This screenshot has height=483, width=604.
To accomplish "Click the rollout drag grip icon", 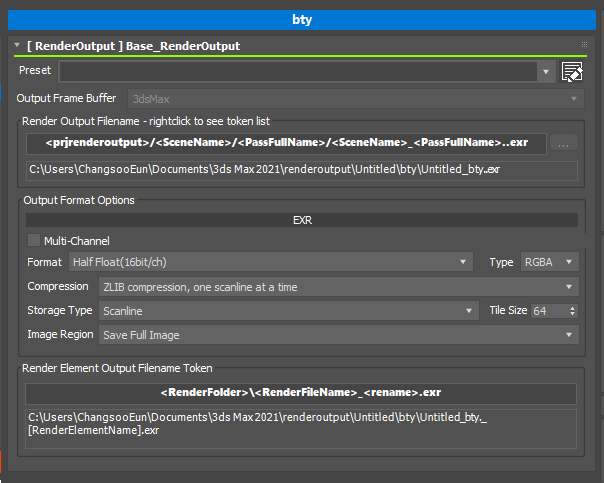I will click(584, 45).
